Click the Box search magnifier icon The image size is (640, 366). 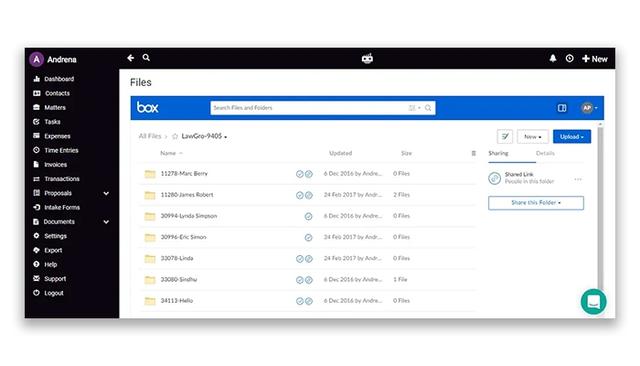pyautogui.click(x=428, y=108)
